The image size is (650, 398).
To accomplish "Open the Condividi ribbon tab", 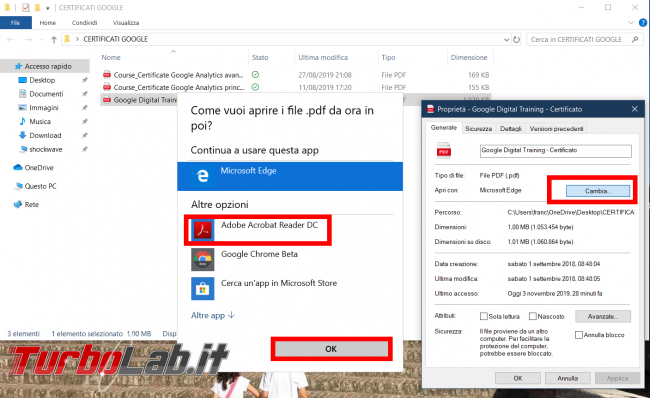I will (84, 23).
